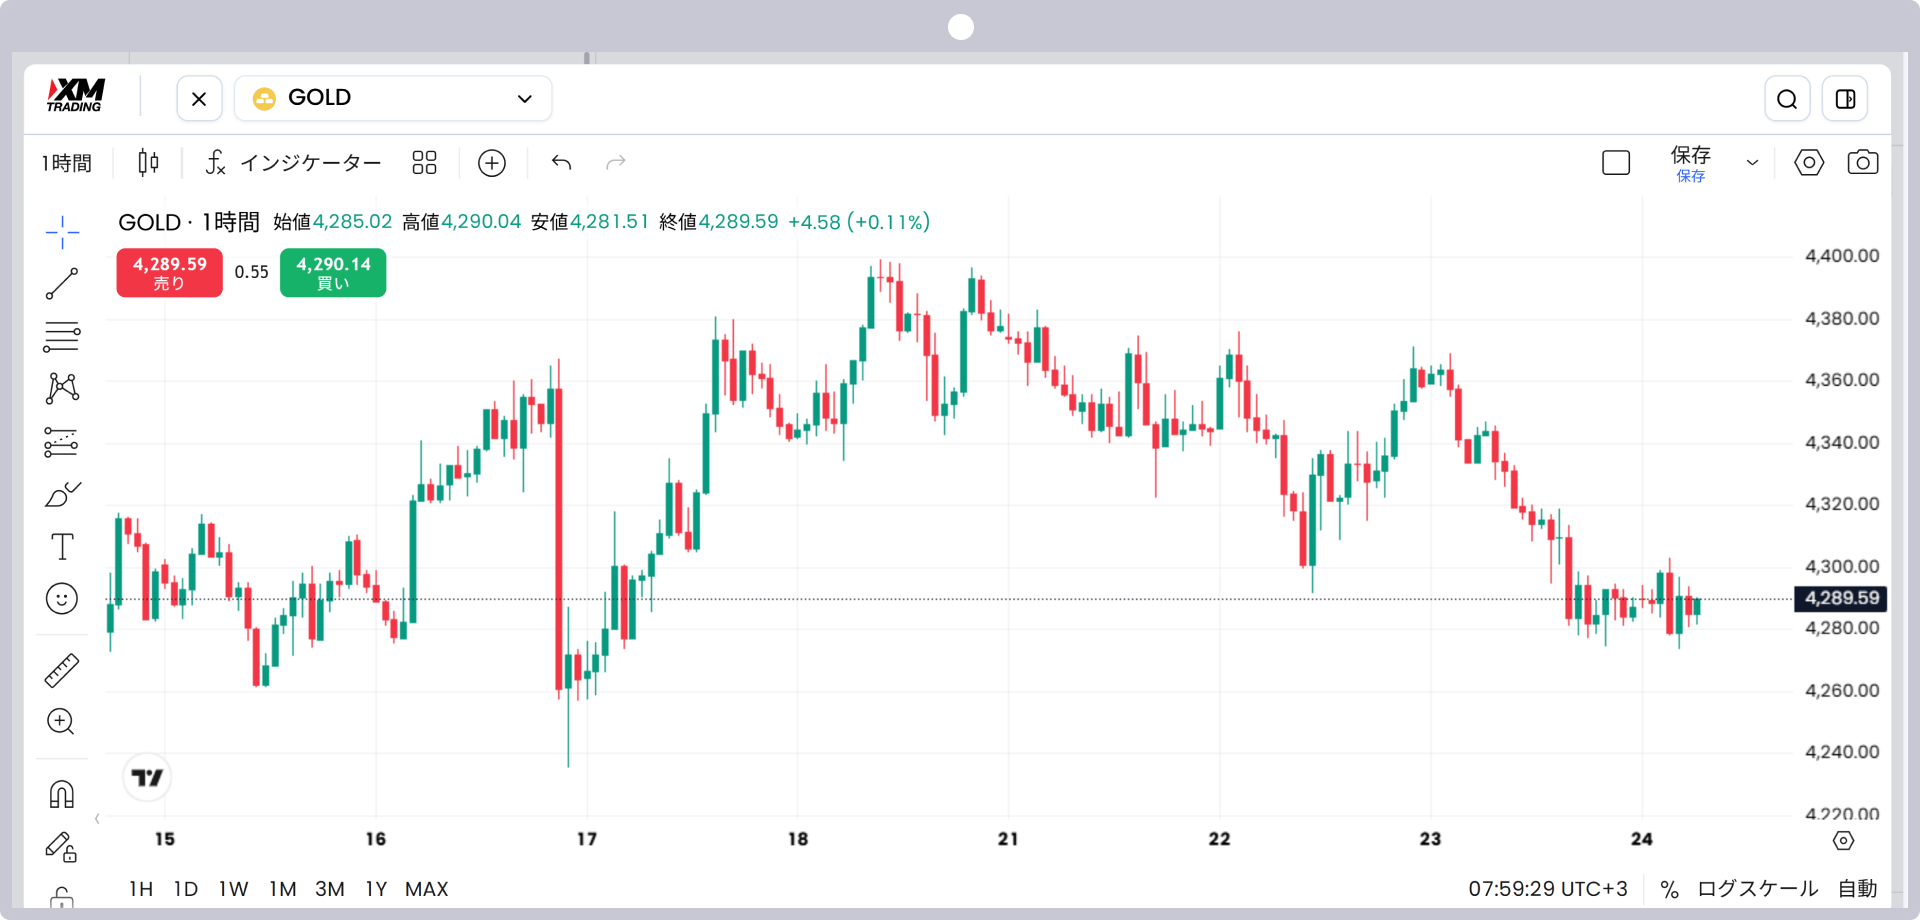This screenshot has width=1920, height=920.
Task: Click the red 売り sell button
Action: coord(170,273)
